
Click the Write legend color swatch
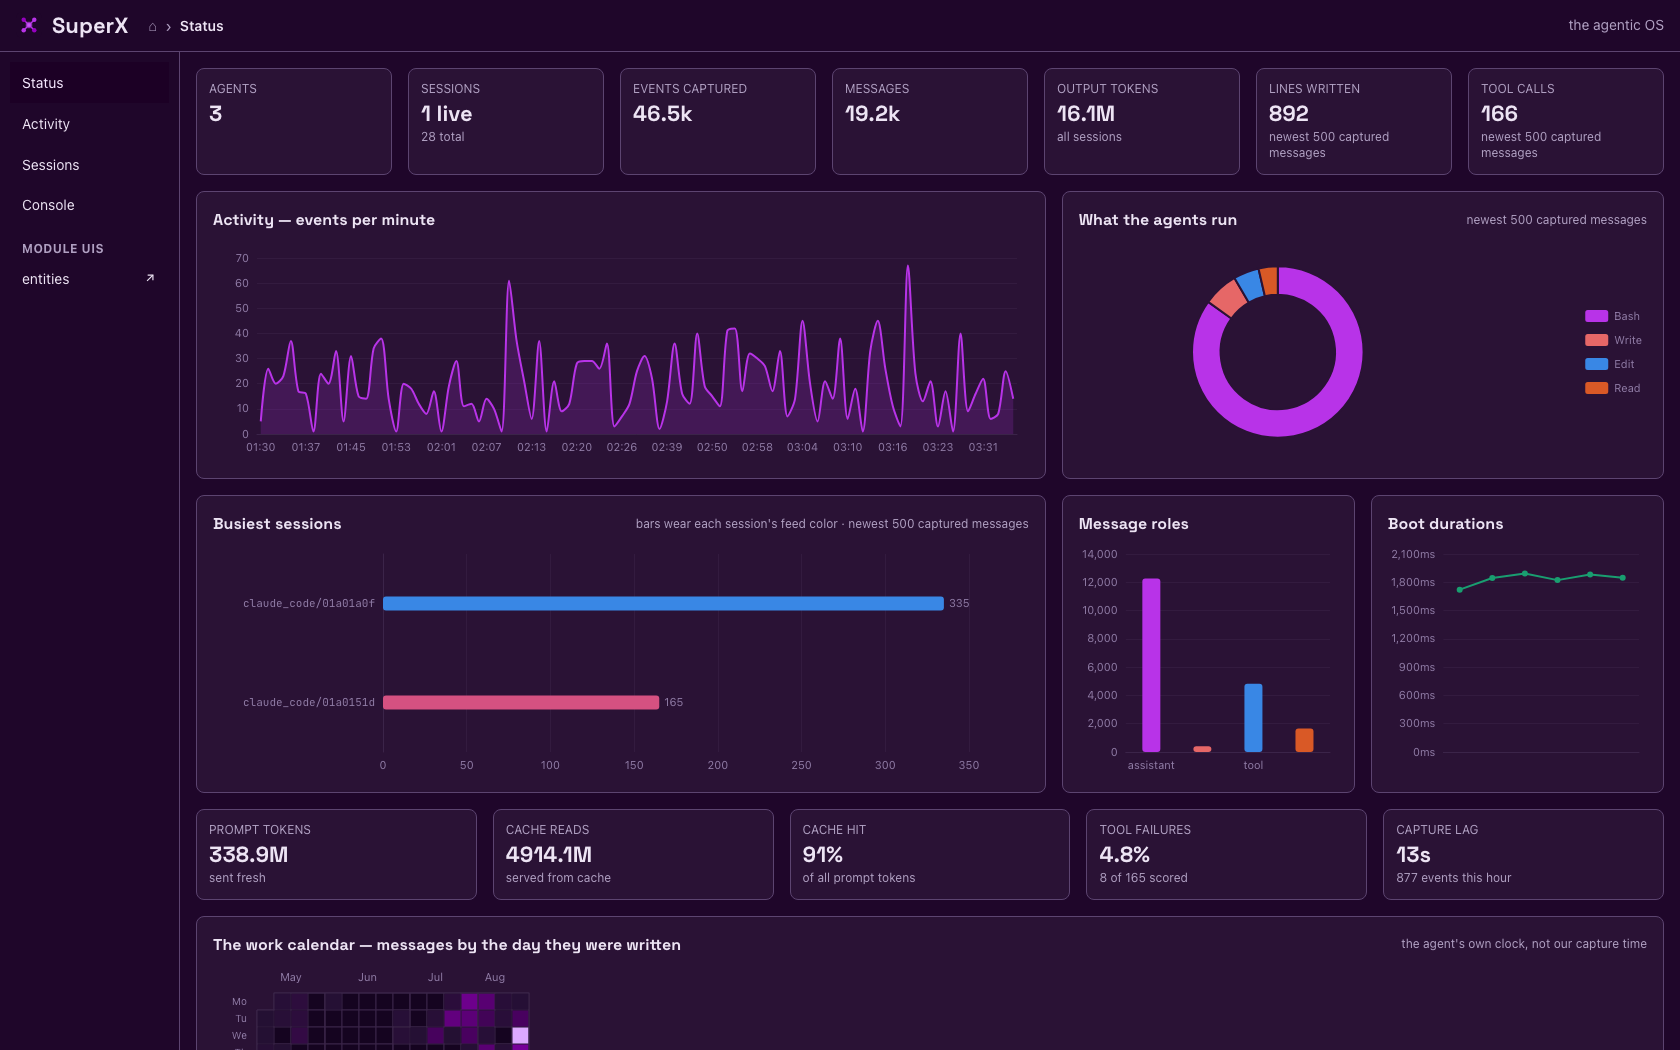pyautogui.click(x=1596, y=340)
